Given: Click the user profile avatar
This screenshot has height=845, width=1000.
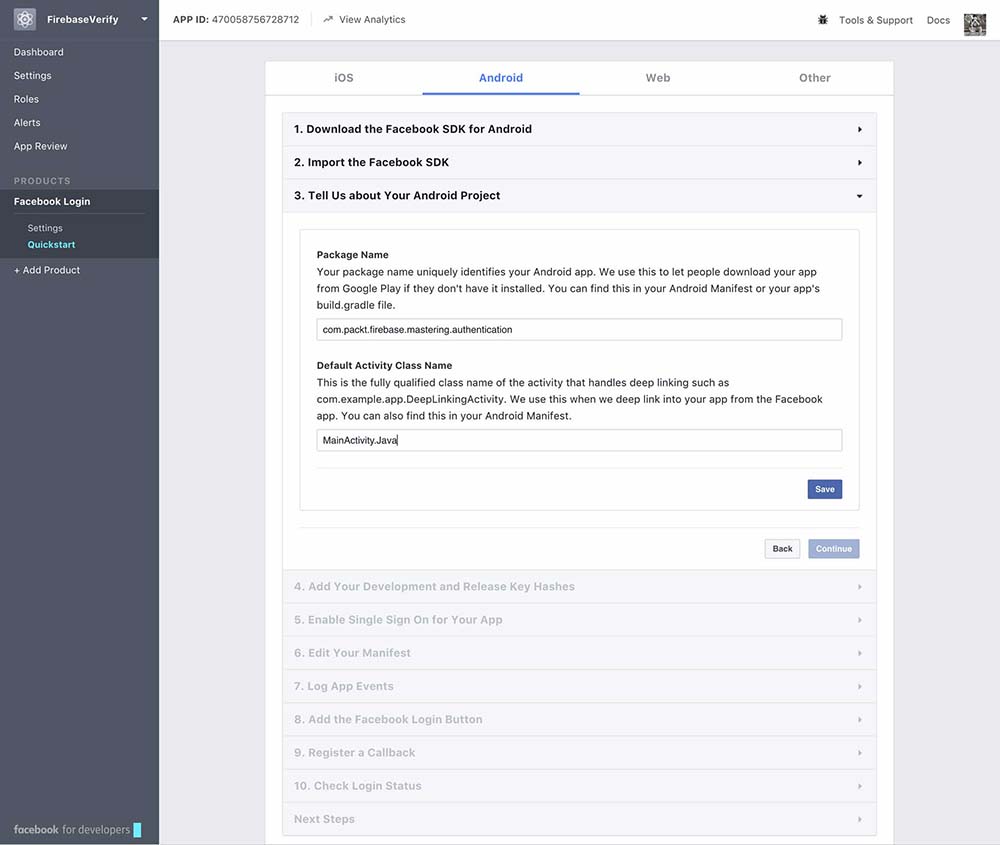Looking at the screenshot, I should pos(974,25).
